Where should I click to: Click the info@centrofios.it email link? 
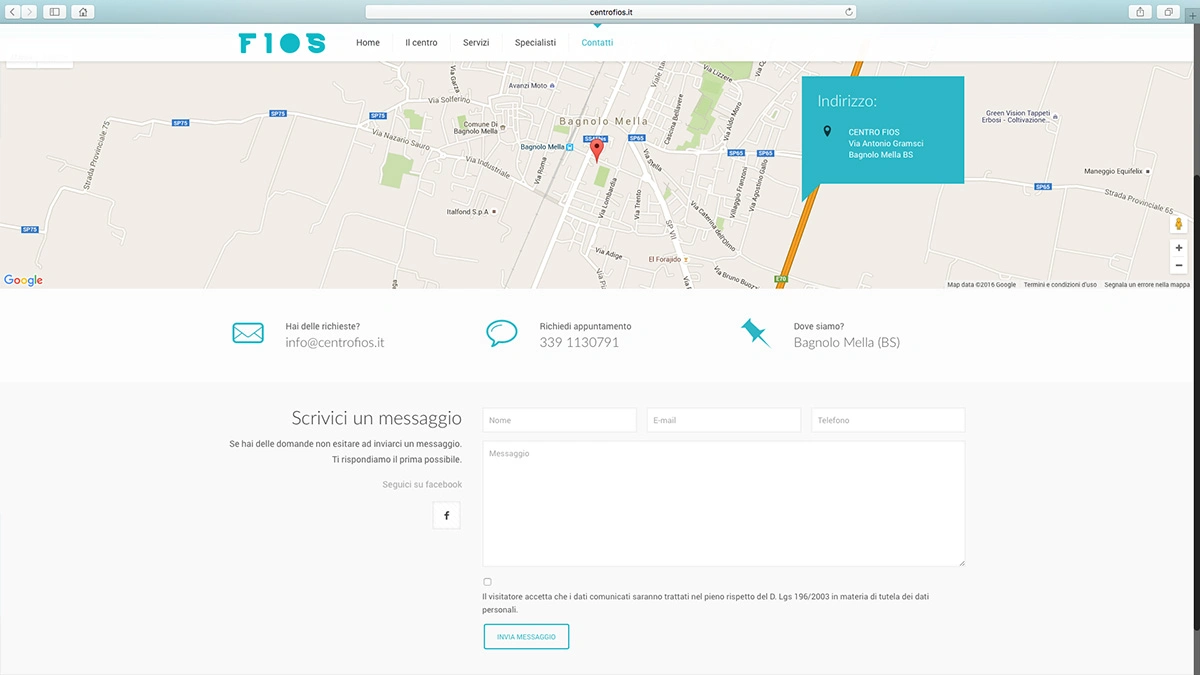pos(335,342)
